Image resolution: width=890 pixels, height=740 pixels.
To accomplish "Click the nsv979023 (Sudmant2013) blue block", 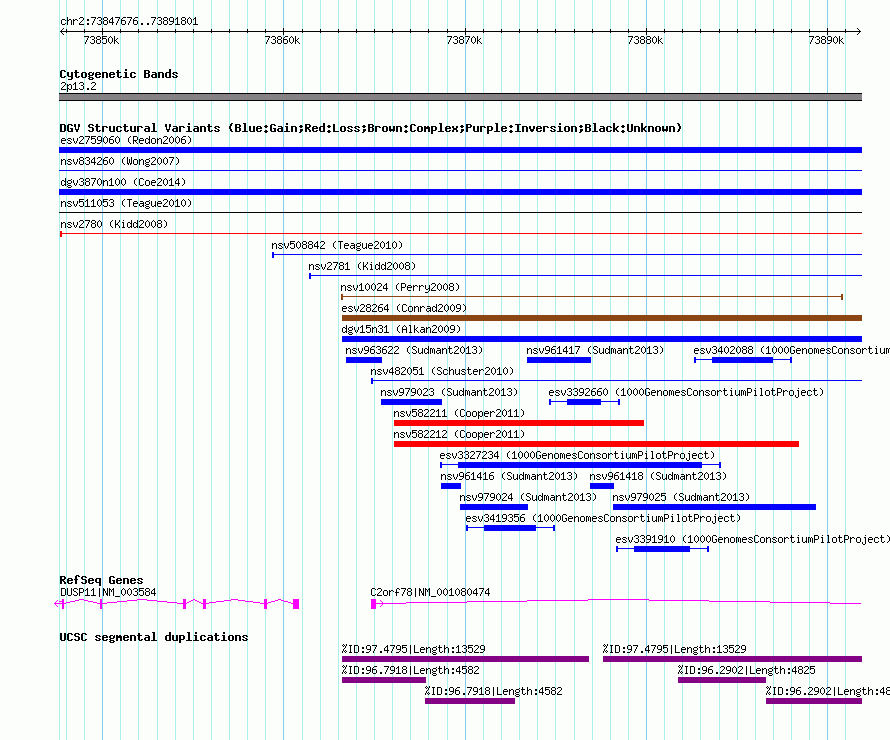I will click(x=412, y=402).
